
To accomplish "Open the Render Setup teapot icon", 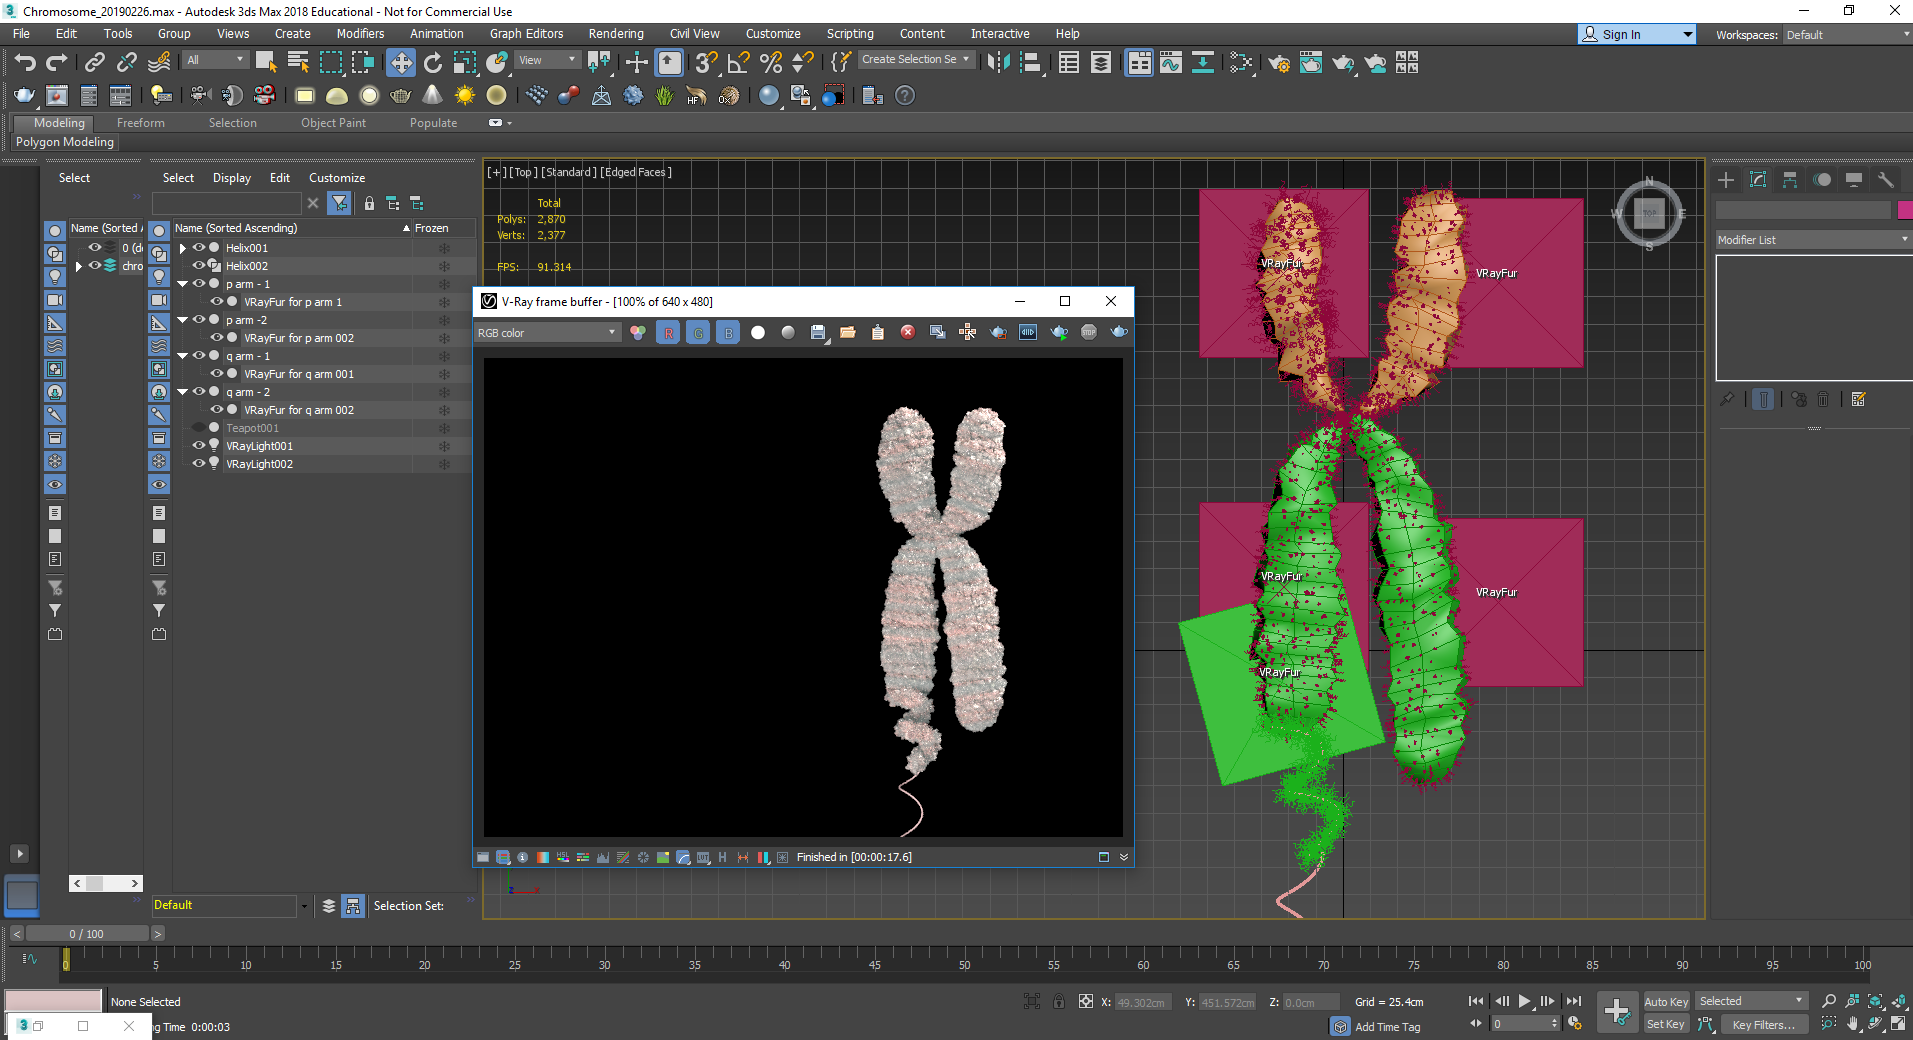I will 1278,63.
